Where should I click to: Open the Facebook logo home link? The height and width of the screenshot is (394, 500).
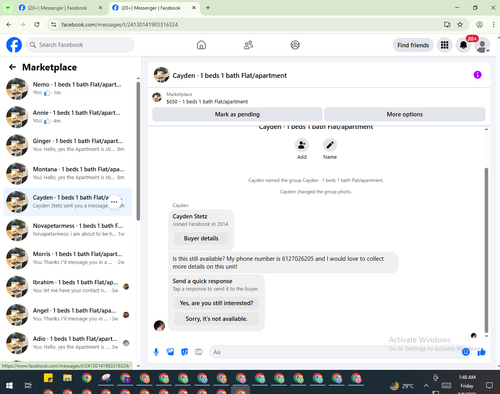14,45
